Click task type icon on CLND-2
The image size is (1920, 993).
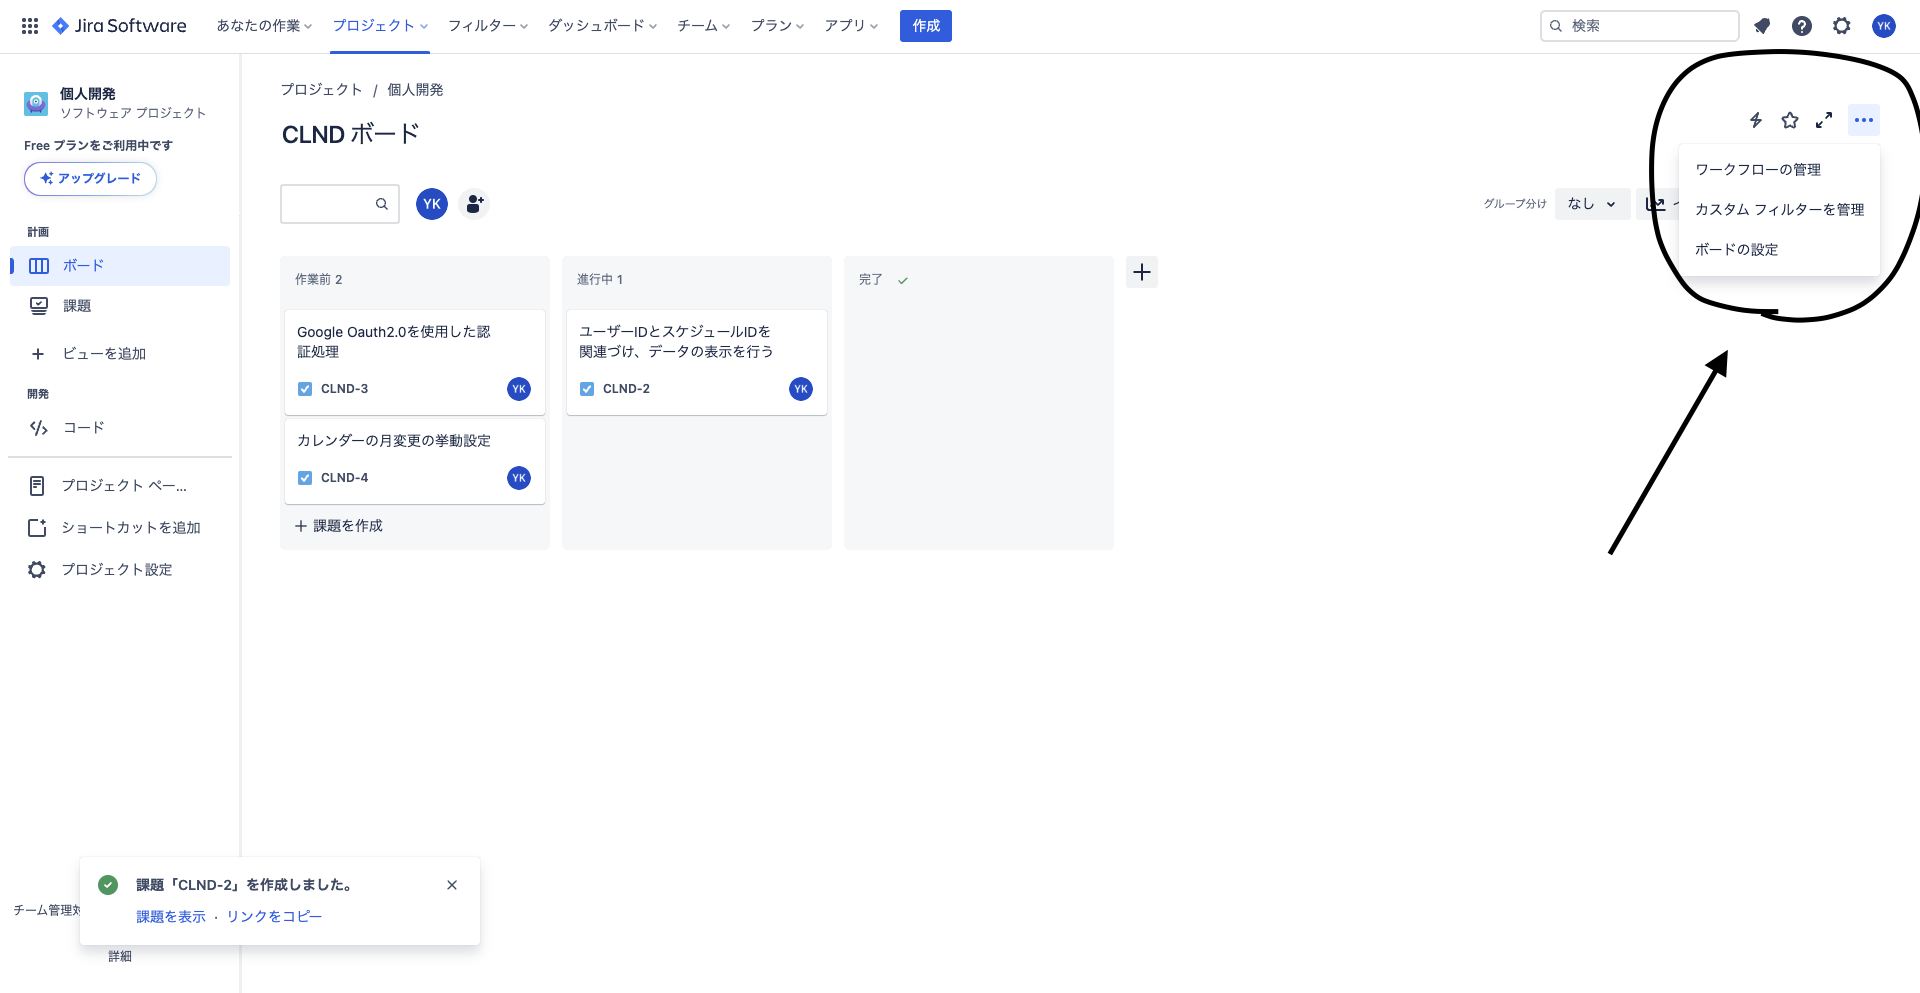[587, 389]
